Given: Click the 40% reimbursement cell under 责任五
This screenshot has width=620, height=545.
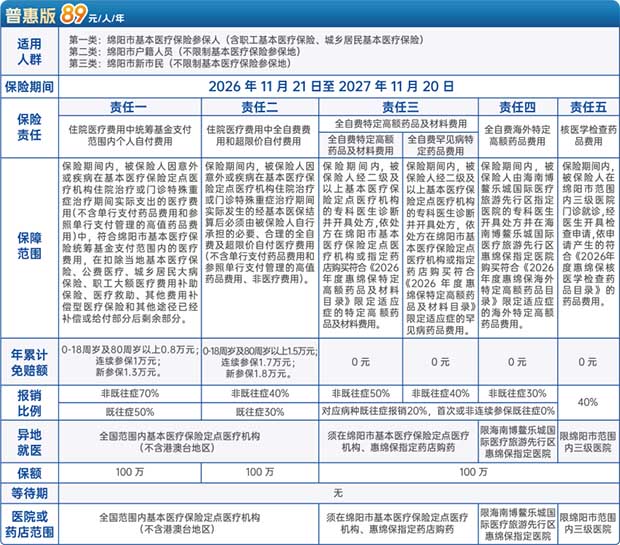Looking at the screenshot, I should point(588,403).
